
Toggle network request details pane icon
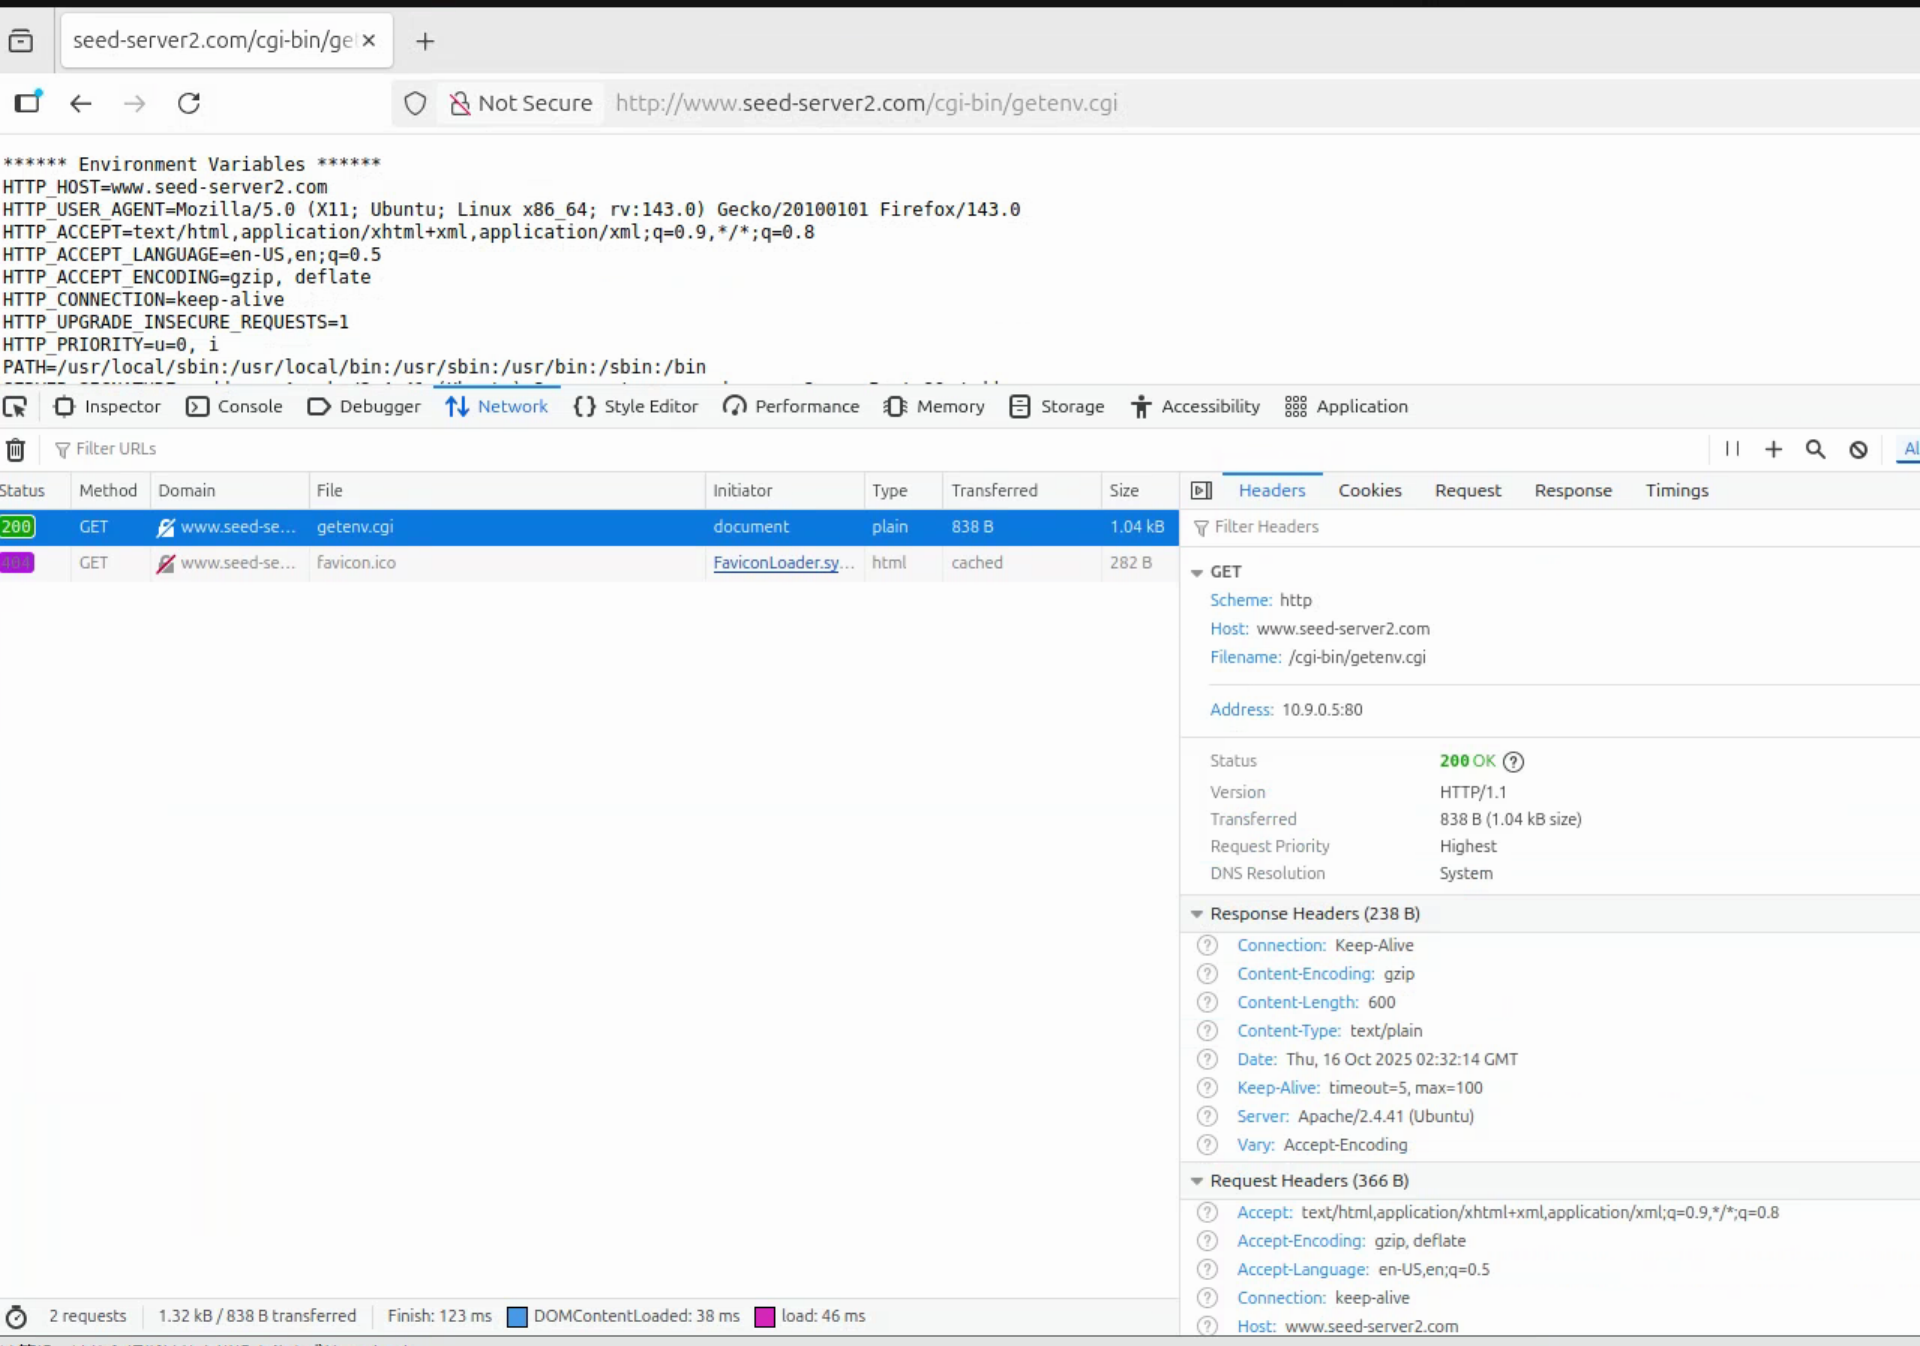coord(1201,491)
